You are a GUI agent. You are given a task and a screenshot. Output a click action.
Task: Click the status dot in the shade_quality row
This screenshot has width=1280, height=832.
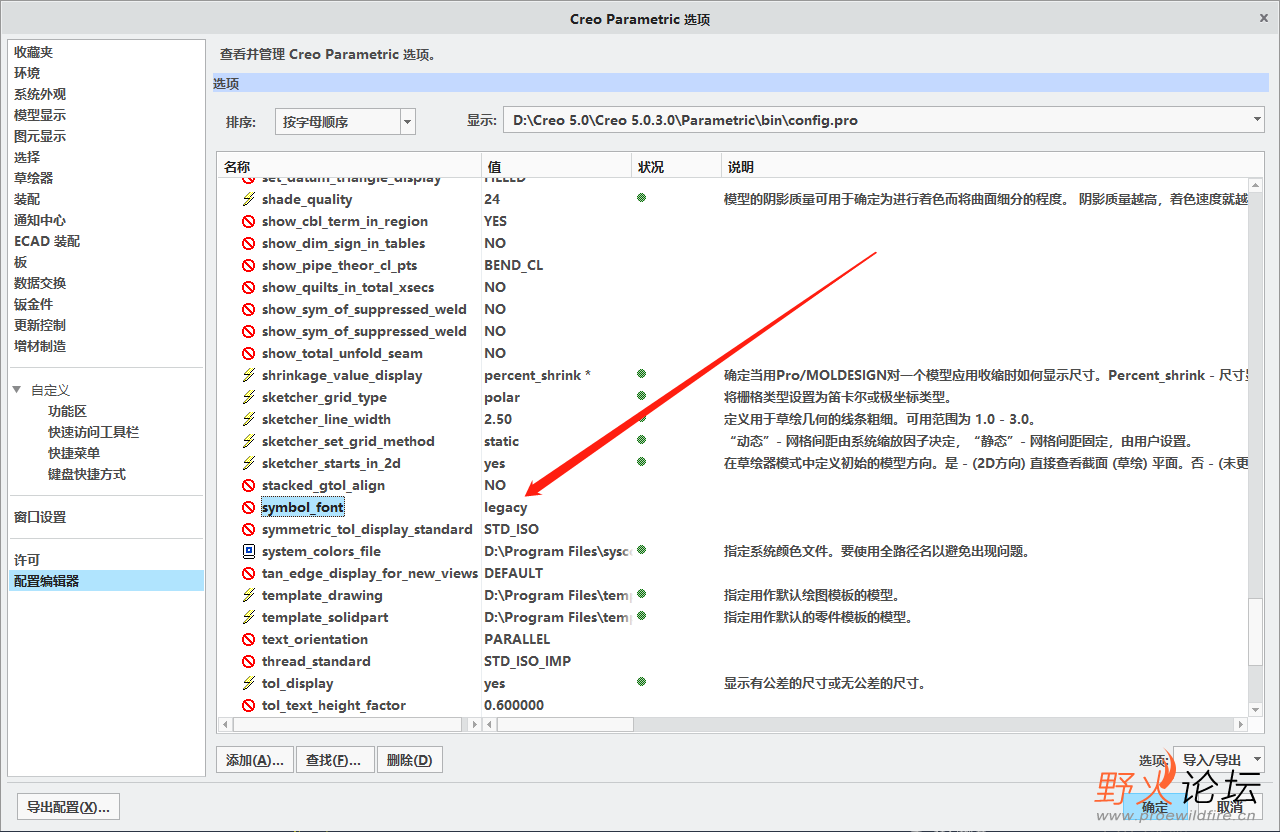641,198
